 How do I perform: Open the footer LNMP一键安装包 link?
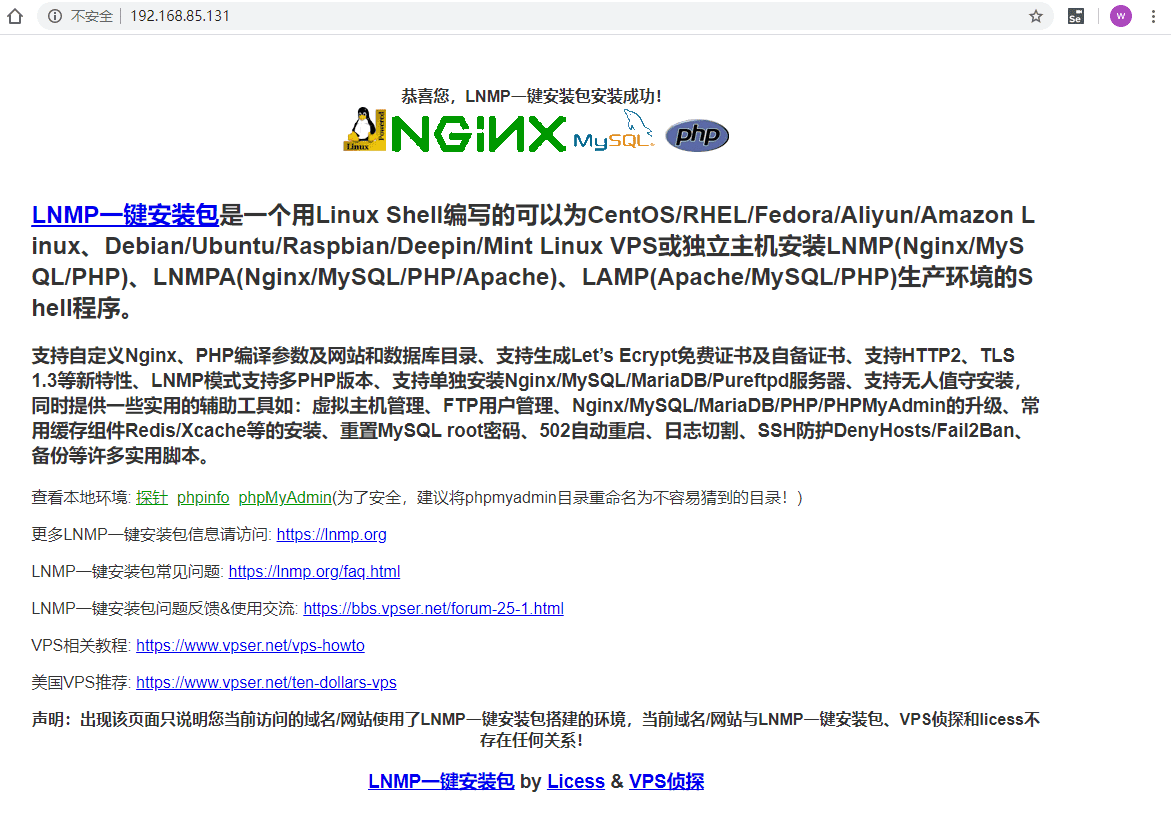pyautogui.click(x=441, y=781)
